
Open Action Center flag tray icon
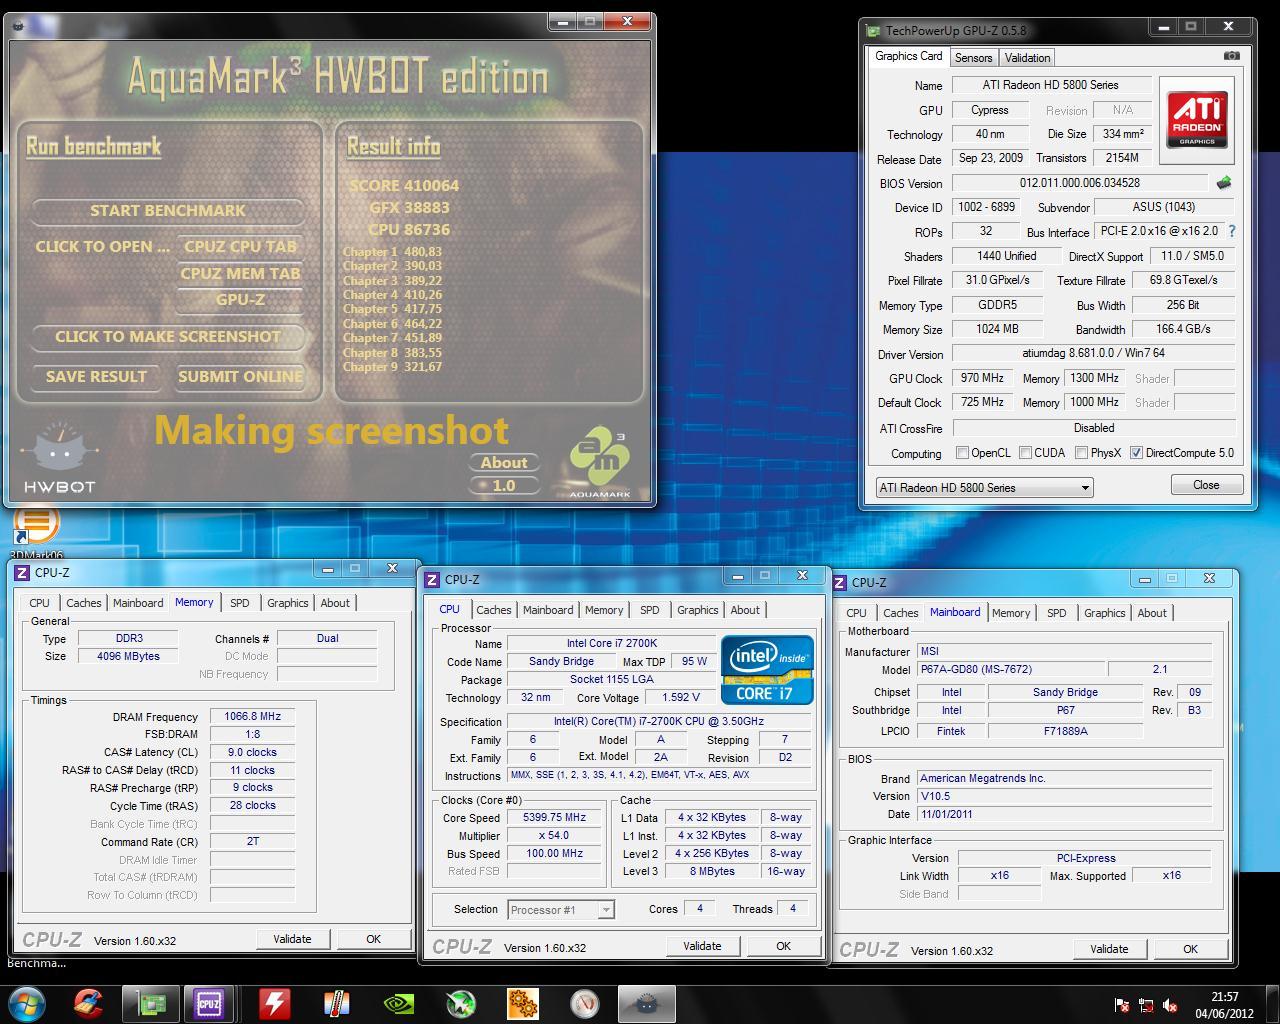click(x=1122, y=1005)
